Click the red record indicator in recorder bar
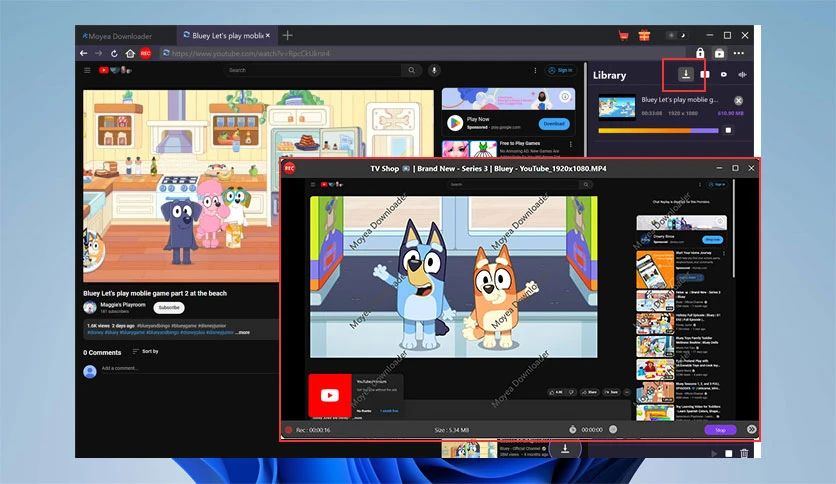 click(x=288, y=430)
